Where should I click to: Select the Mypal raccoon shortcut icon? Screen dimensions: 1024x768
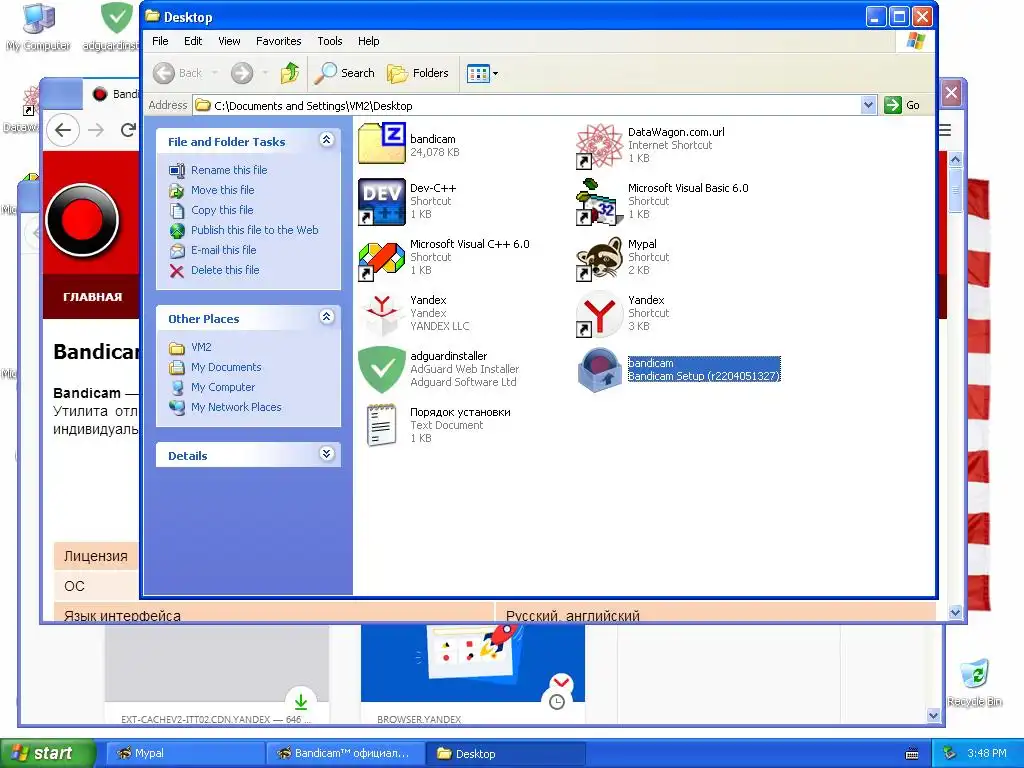(x=600, y=259)
